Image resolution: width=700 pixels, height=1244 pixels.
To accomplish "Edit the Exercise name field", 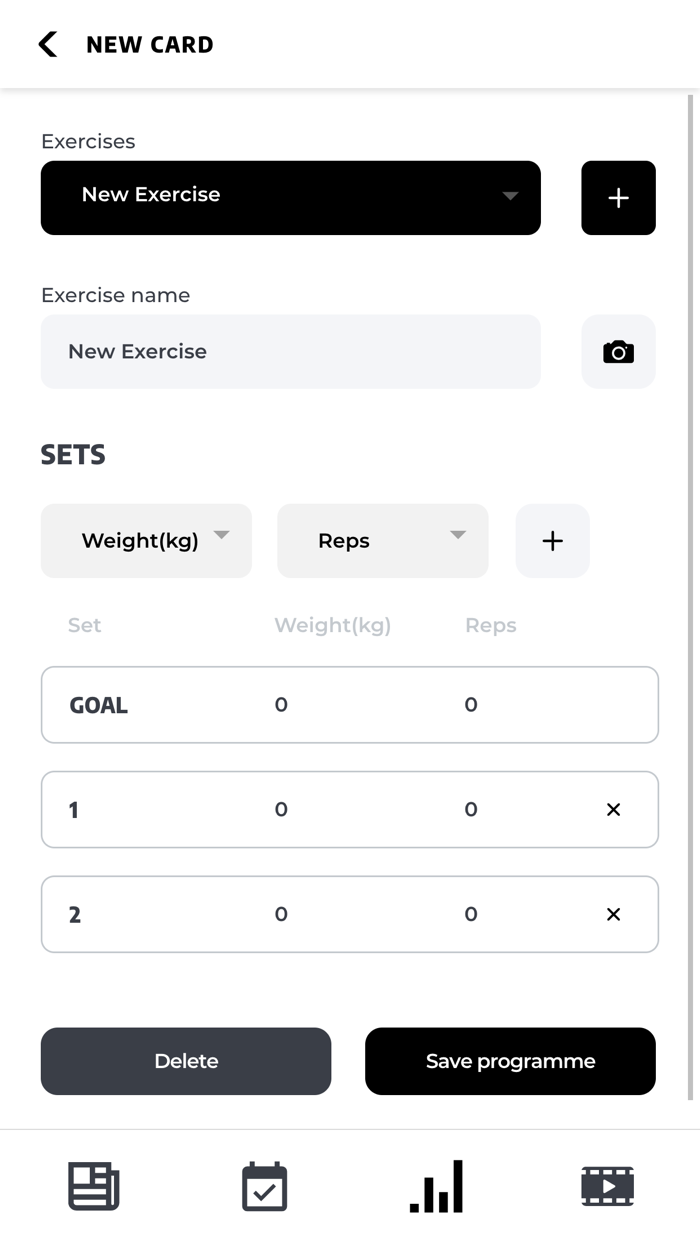I will (x=290, y=351).
